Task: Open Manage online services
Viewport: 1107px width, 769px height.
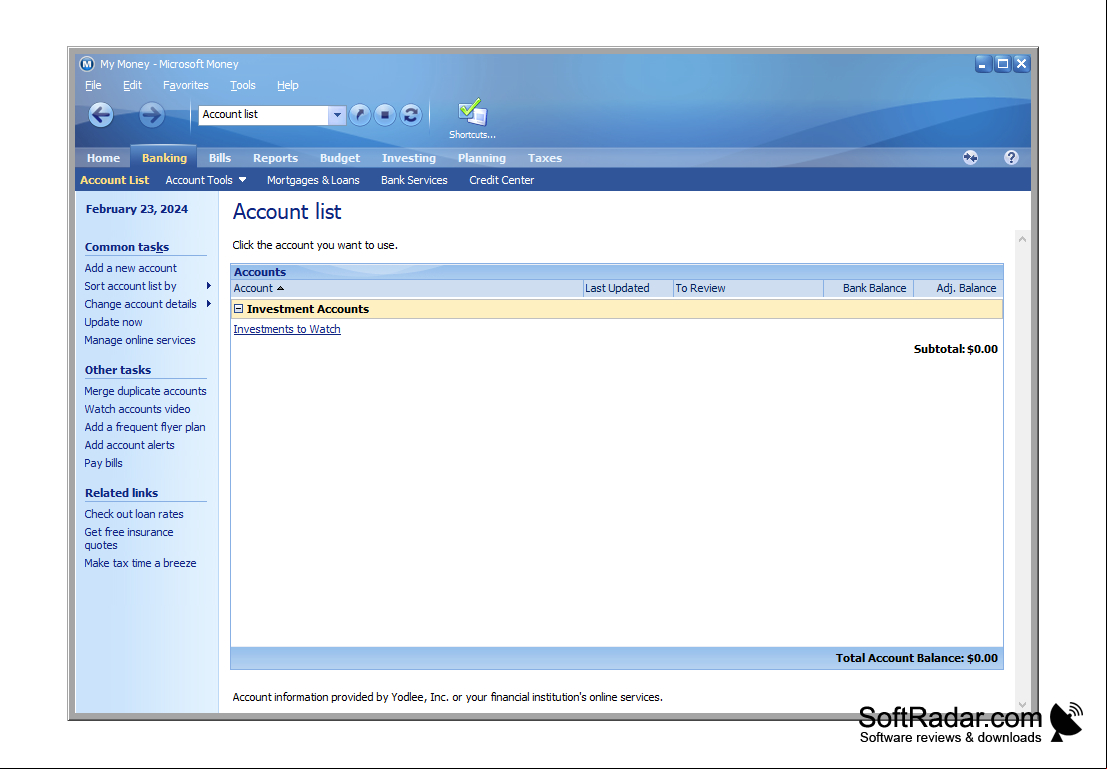Action: point(140,340)
